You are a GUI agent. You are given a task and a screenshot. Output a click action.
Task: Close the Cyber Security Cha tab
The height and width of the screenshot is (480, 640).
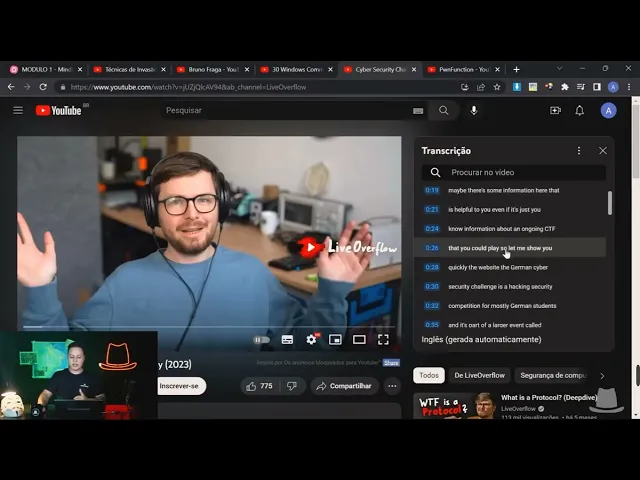[x=414, y=69]
